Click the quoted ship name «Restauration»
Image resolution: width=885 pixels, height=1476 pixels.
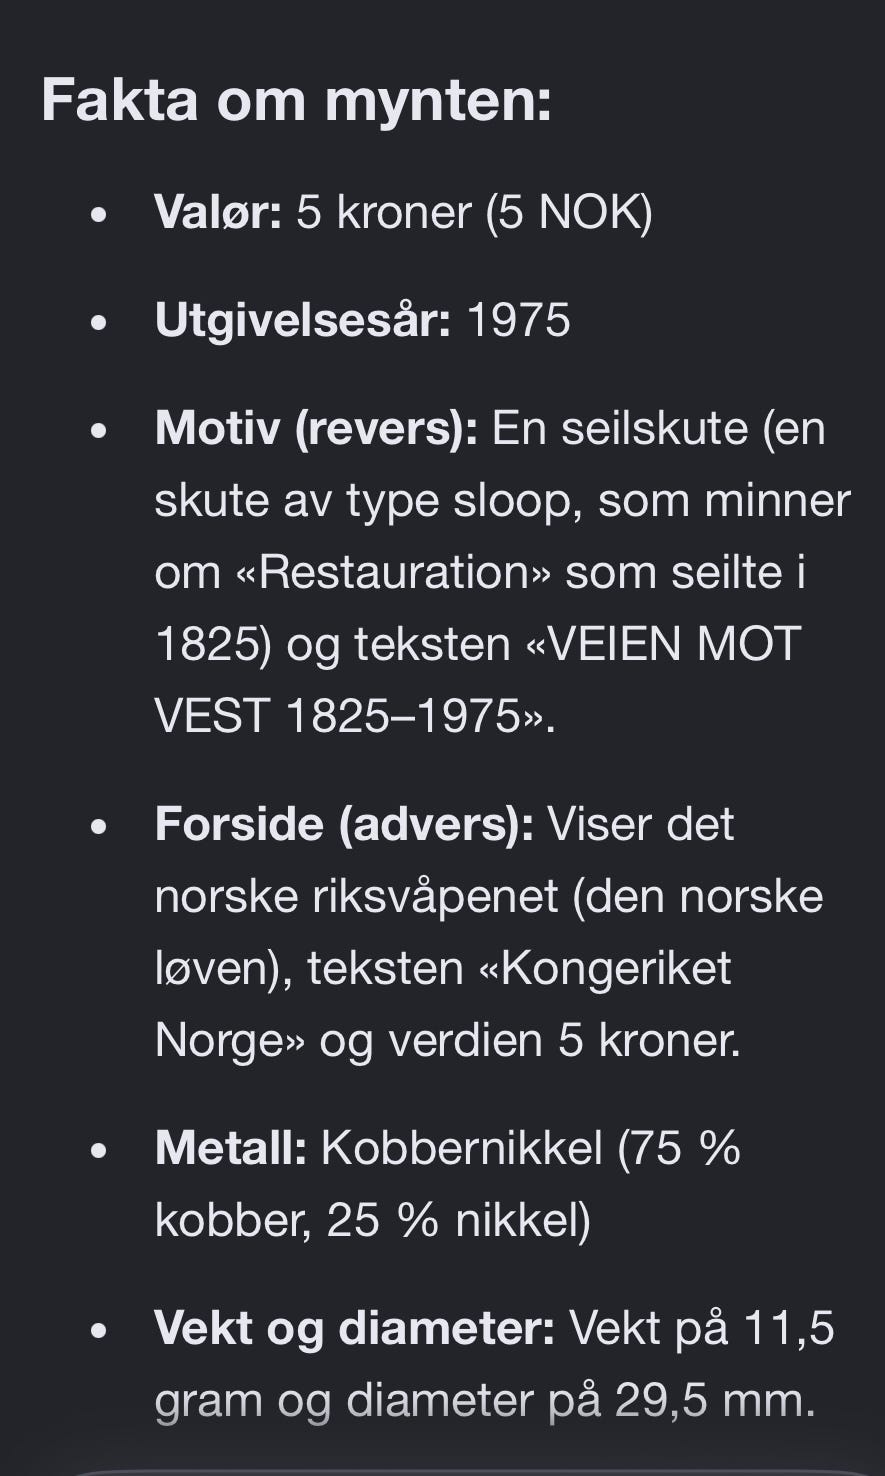(x=393, y=572)
